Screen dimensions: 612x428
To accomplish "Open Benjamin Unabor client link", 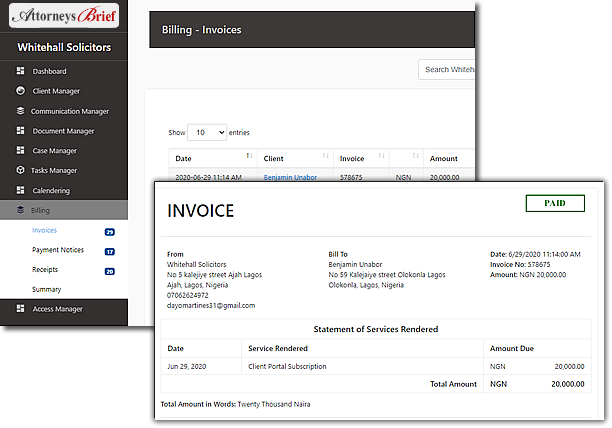I will click(289, 177).
